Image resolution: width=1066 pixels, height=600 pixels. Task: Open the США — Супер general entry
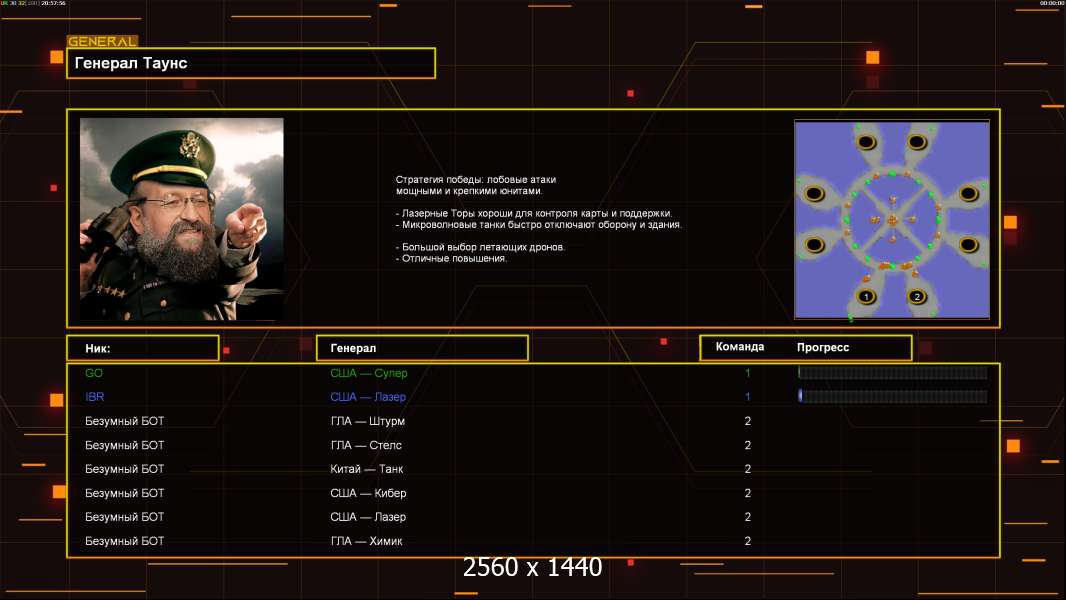tap(369, 373)
